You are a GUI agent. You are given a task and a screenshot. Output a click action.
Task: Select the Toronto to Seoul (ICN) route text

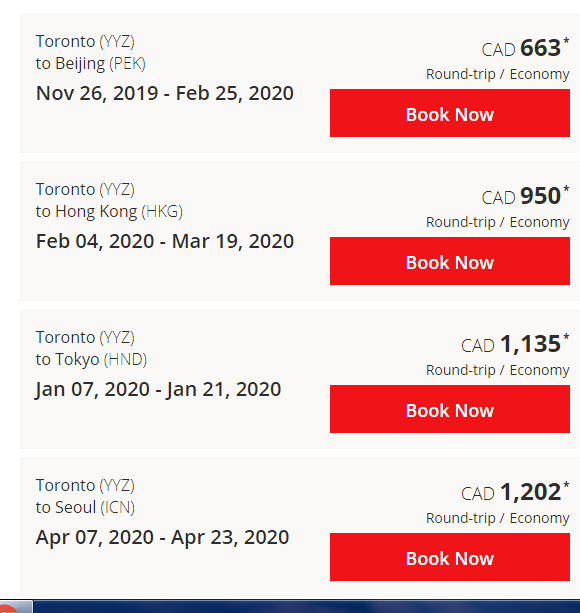[x=85, y=496]
